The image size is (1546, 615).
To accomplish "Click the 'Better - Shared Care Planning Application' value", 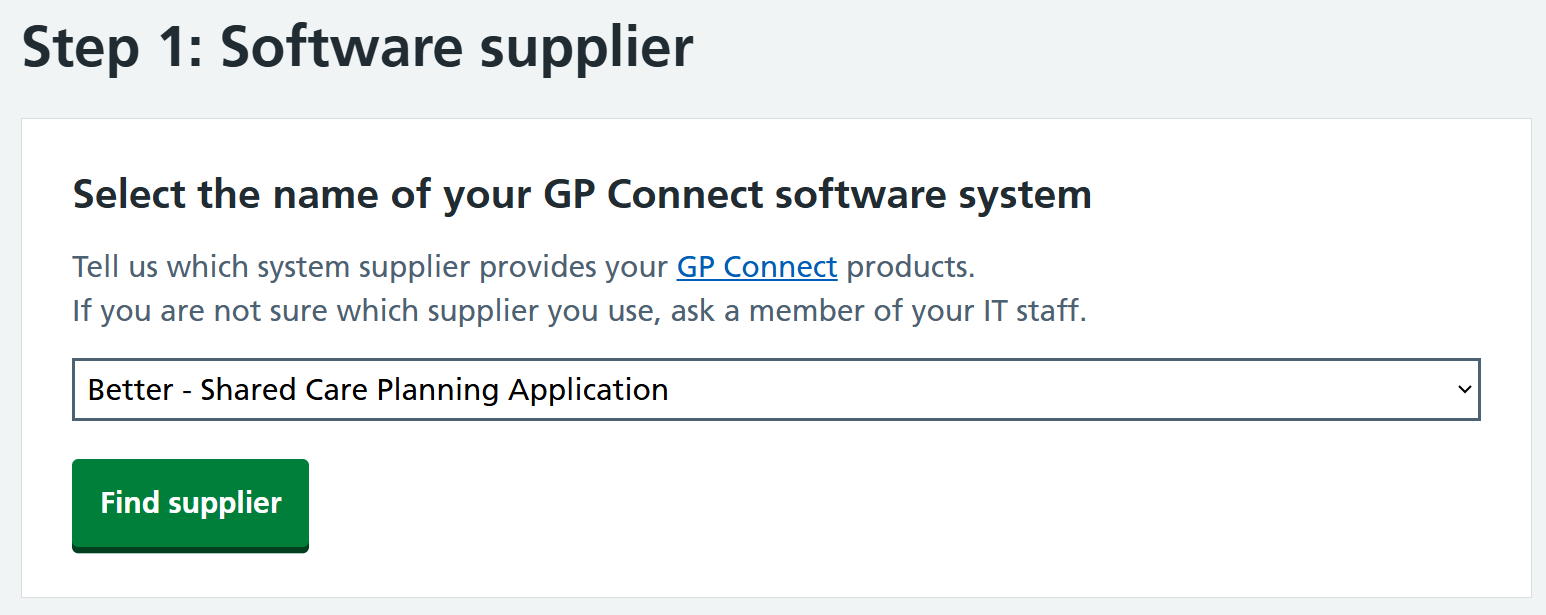I will (378, 389).
